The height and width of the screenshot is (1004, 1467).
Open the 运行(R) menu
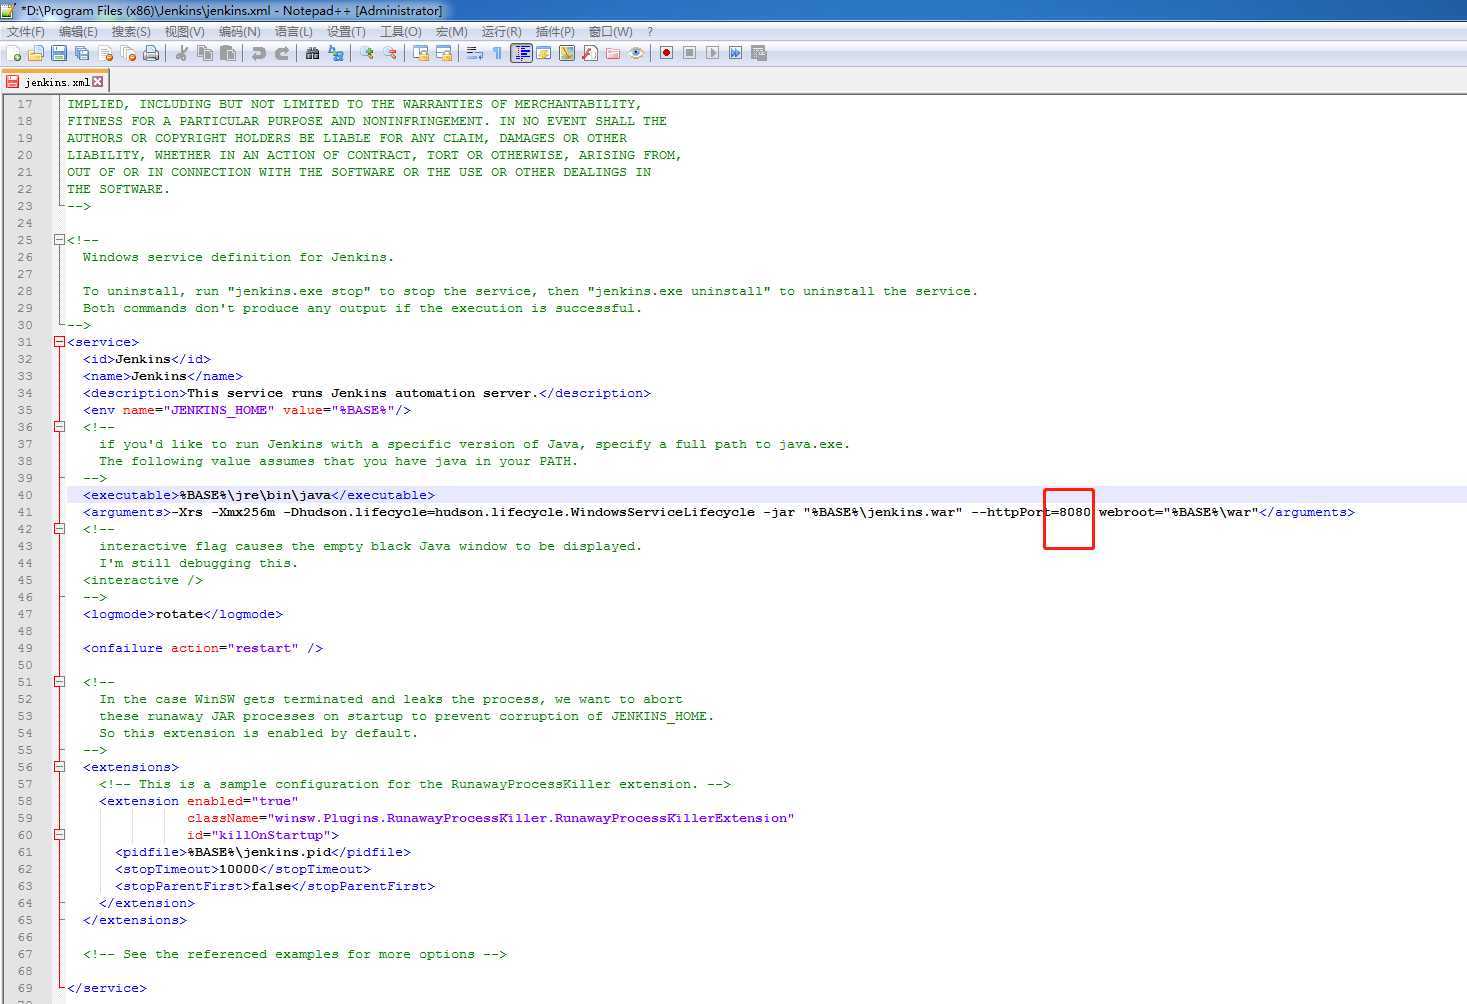click(501, 32)
